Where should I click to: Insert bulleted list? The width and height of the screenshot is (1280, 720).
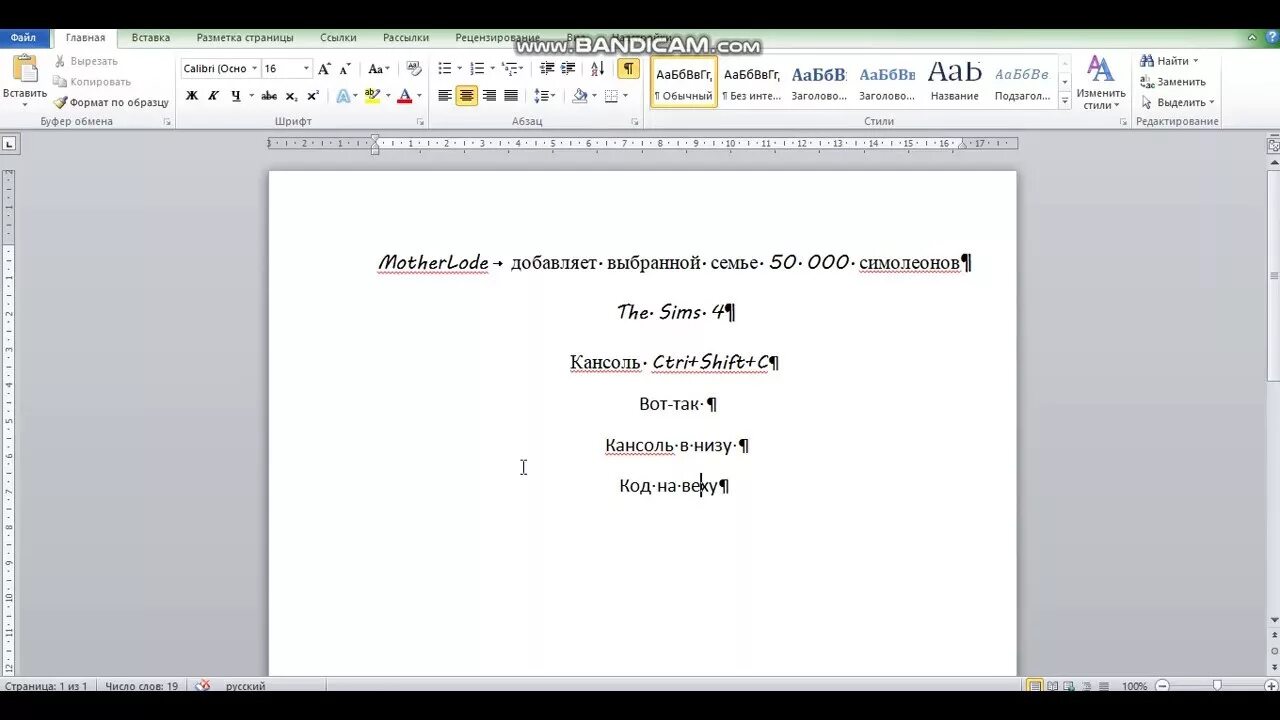(x=445, y=69)
